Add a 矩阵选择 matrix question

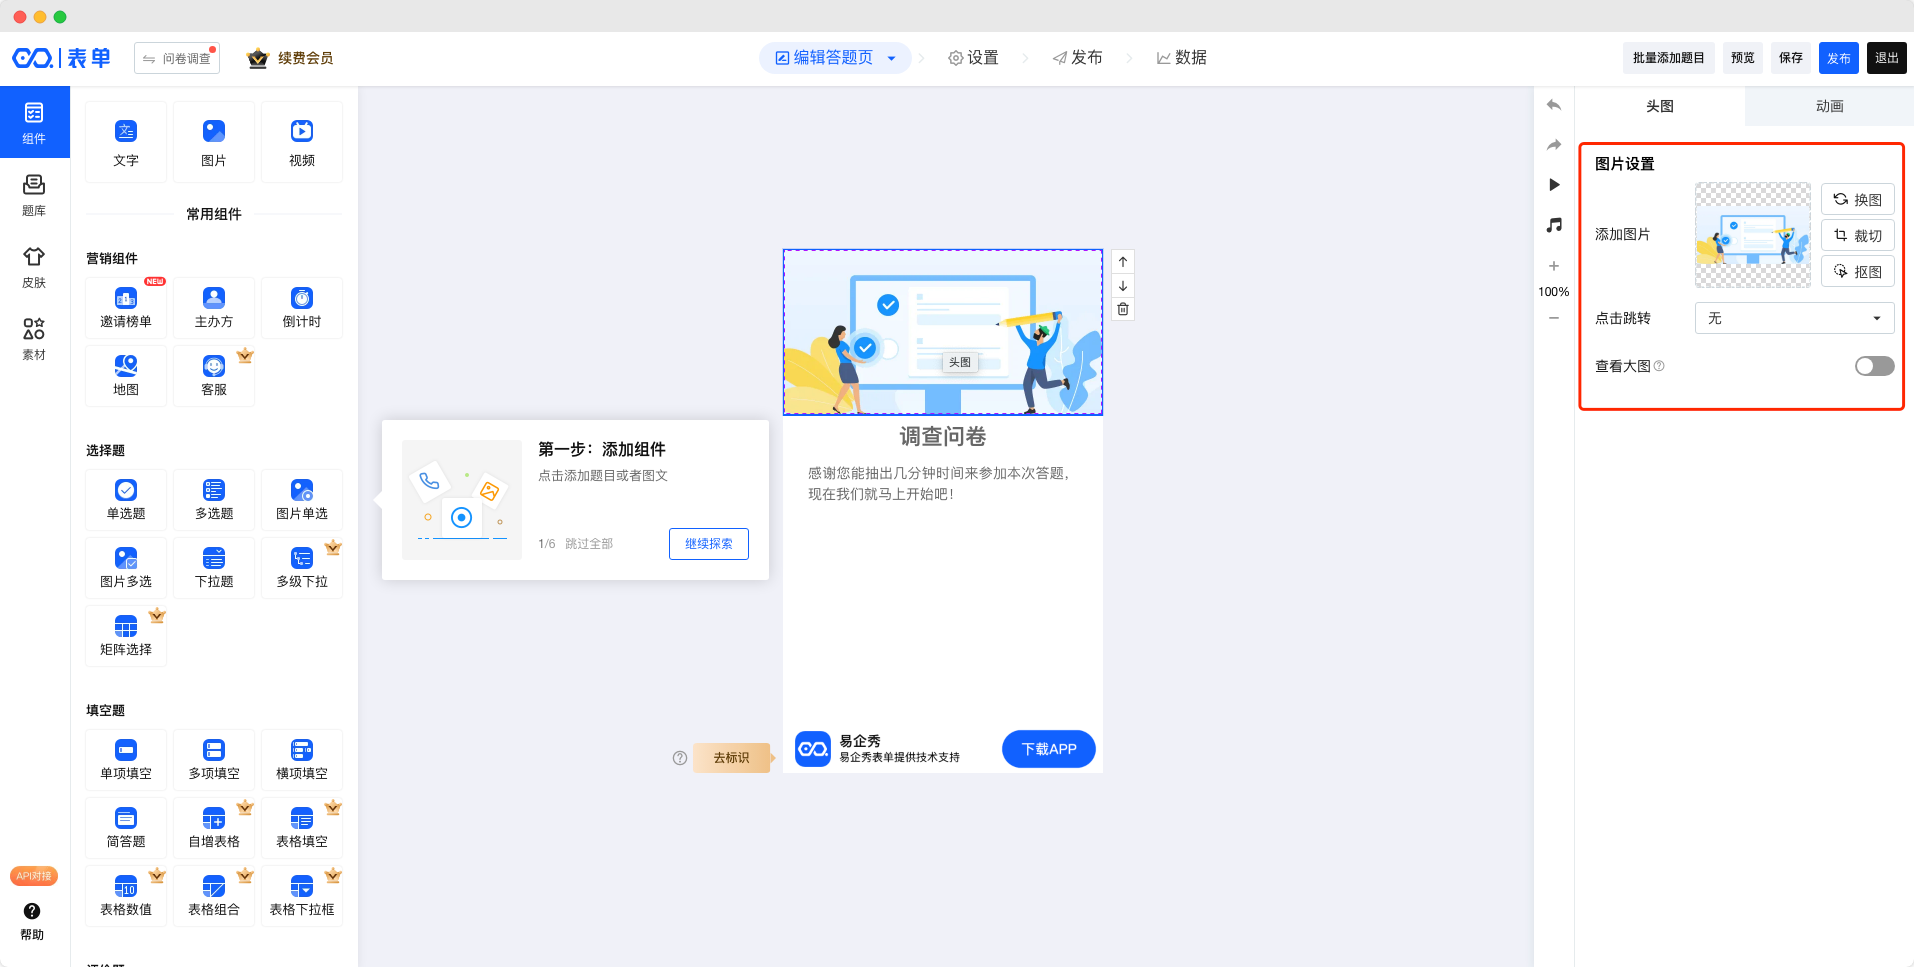point(126,636)
